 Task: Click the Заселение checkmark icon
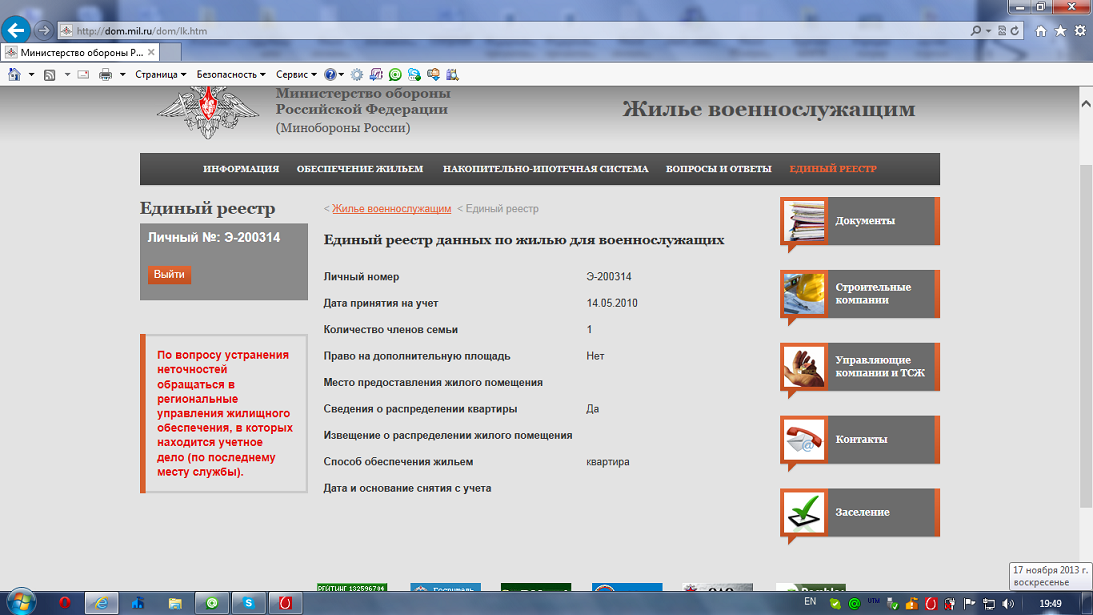click(x=804, y=513)
